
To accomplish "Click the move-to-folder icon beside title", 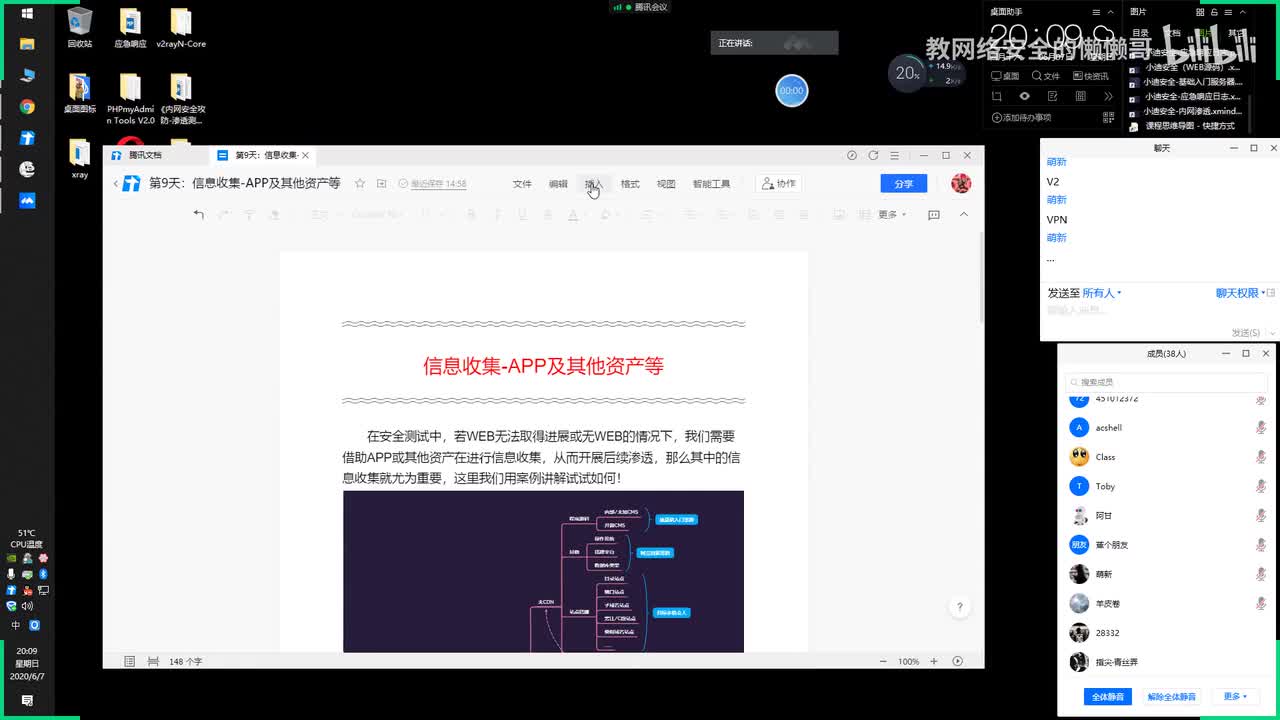I will tap(382, 184).
